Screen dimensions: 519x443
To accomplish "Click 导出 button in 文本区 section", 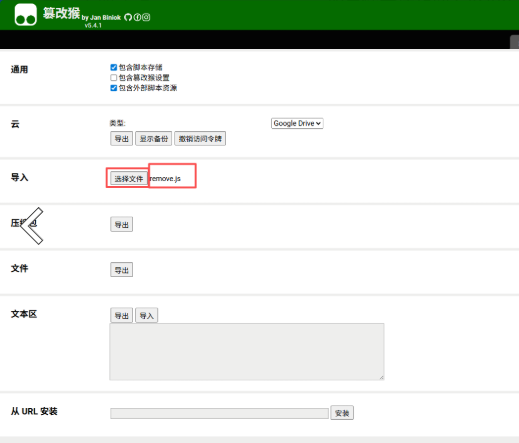I will (x=121, y=315).
